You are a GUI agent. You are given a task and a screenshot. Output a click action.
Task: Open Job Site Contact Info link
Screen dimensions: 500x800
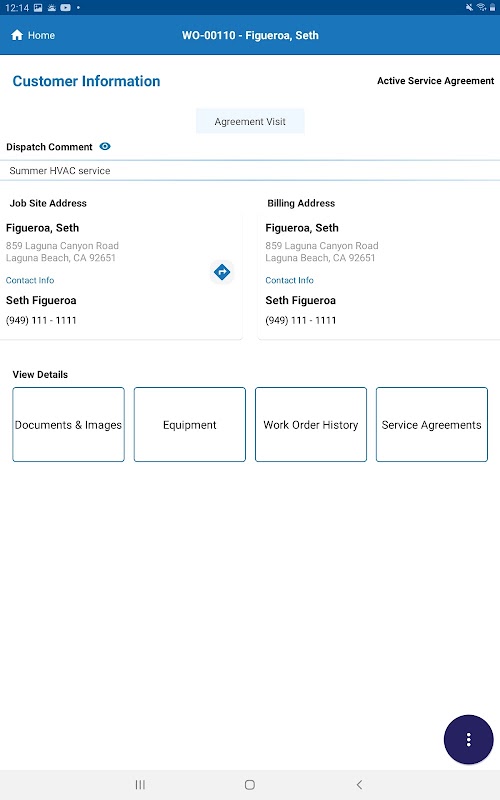coord(30,280)
